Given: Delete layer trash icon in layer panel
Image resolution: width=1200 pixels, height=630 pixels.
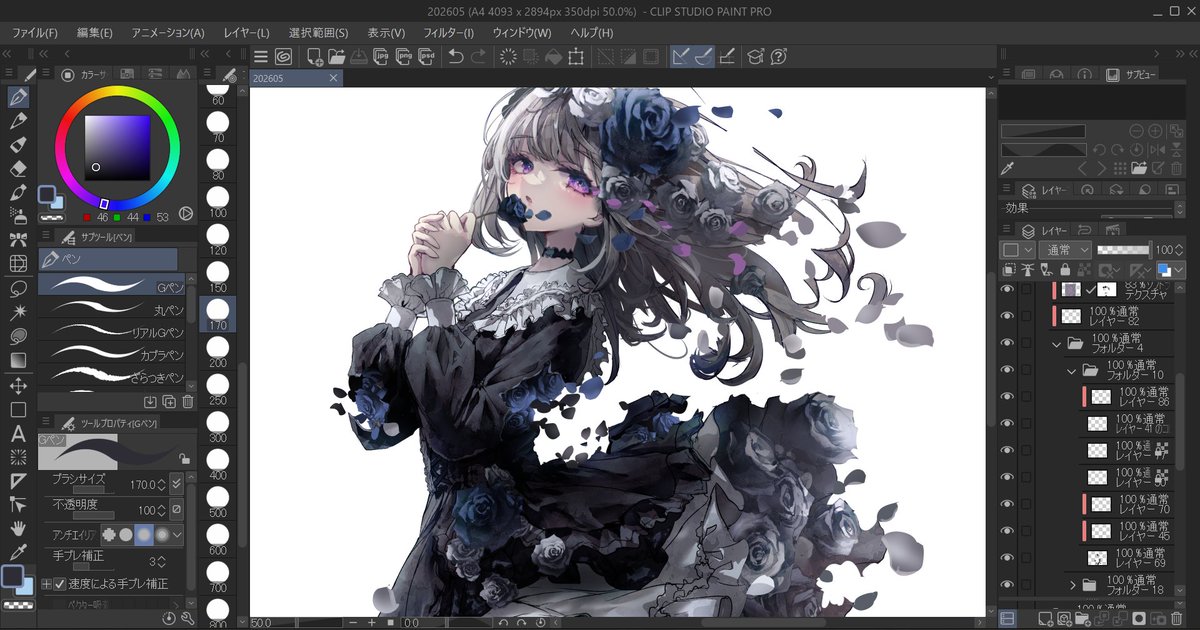Looking at the screenshot, I should coord(1174,620).
